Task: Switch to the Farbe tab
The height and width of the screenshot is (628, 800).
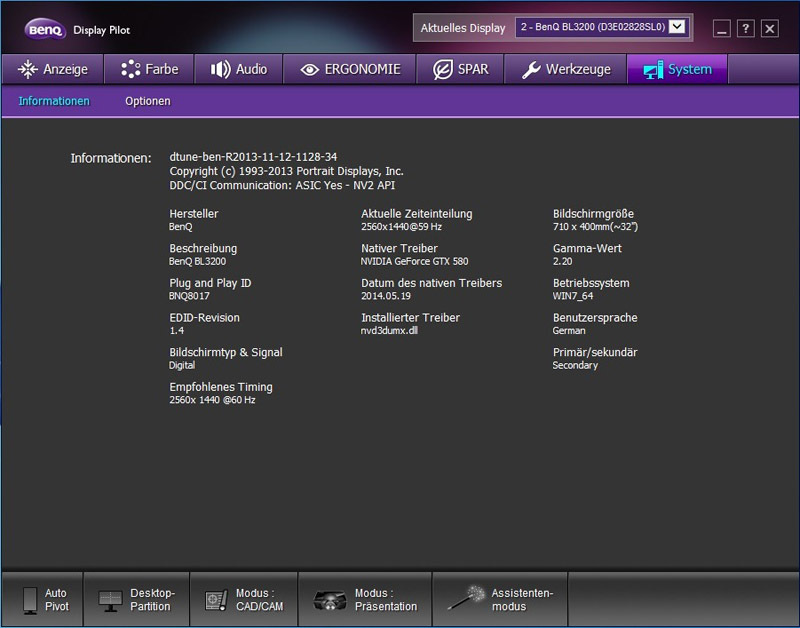Action: pyautogui.click(x=149, y=69)
